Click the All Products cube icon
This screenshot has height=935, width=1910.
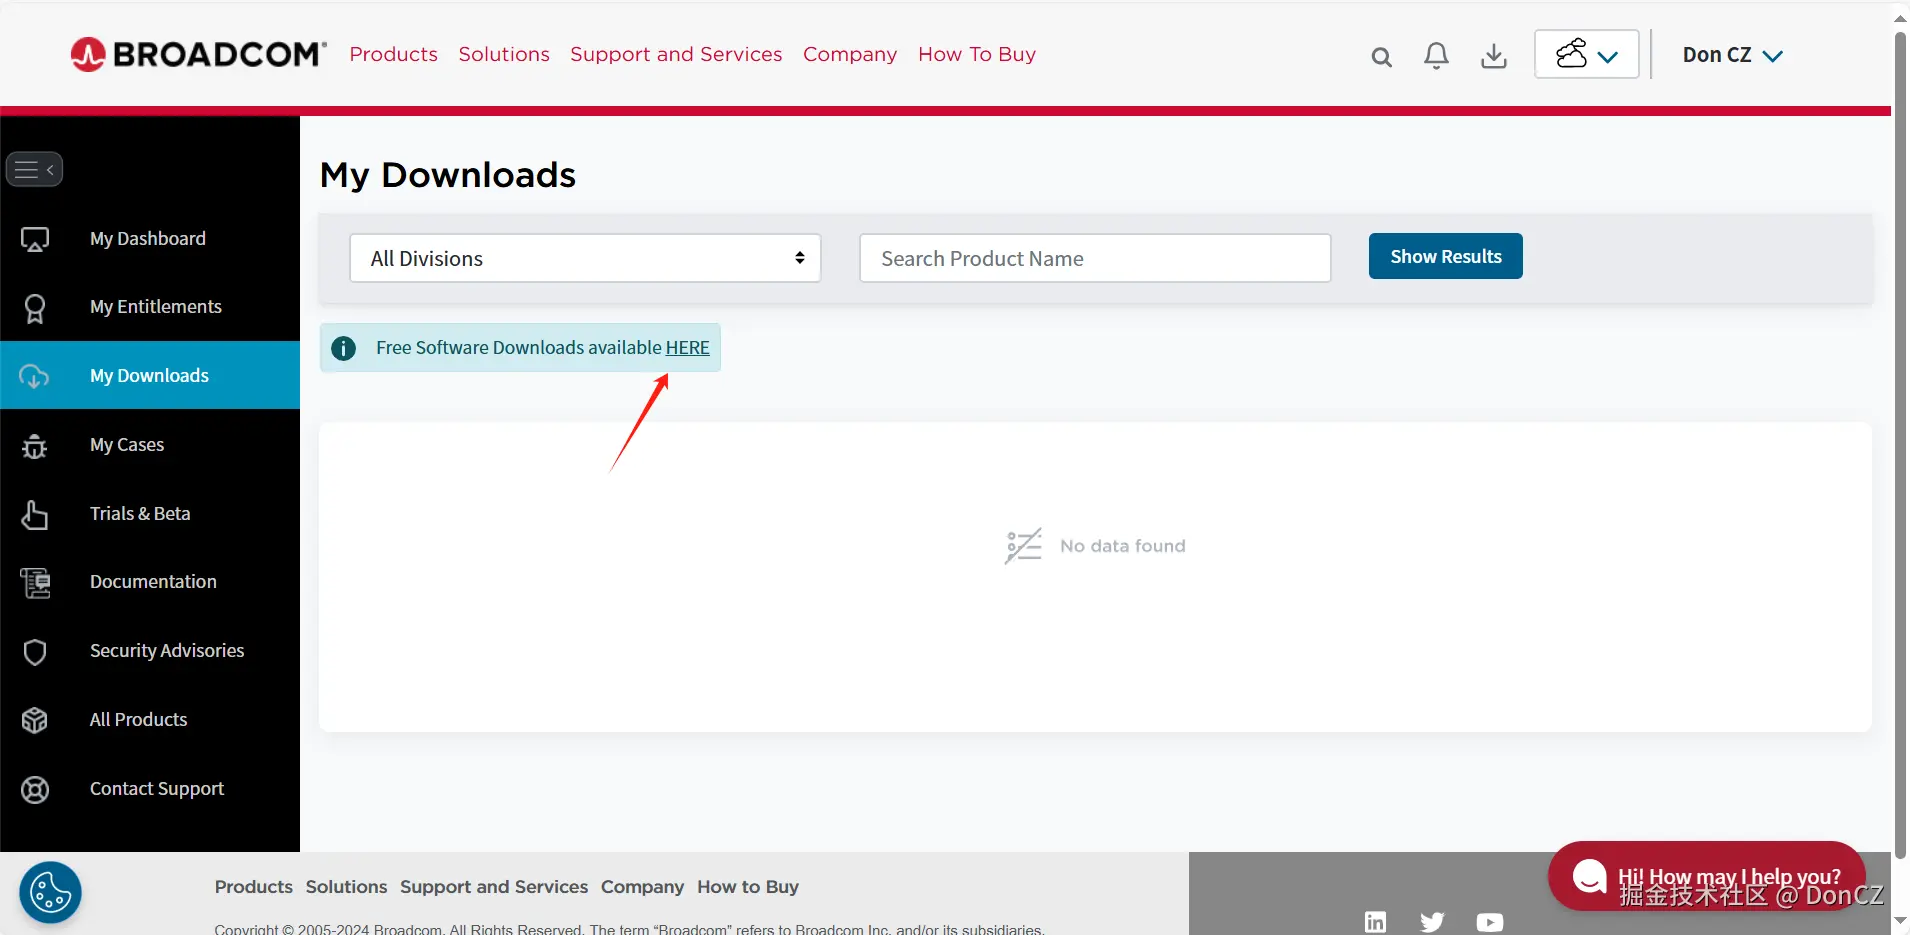(x=35, y=720)
